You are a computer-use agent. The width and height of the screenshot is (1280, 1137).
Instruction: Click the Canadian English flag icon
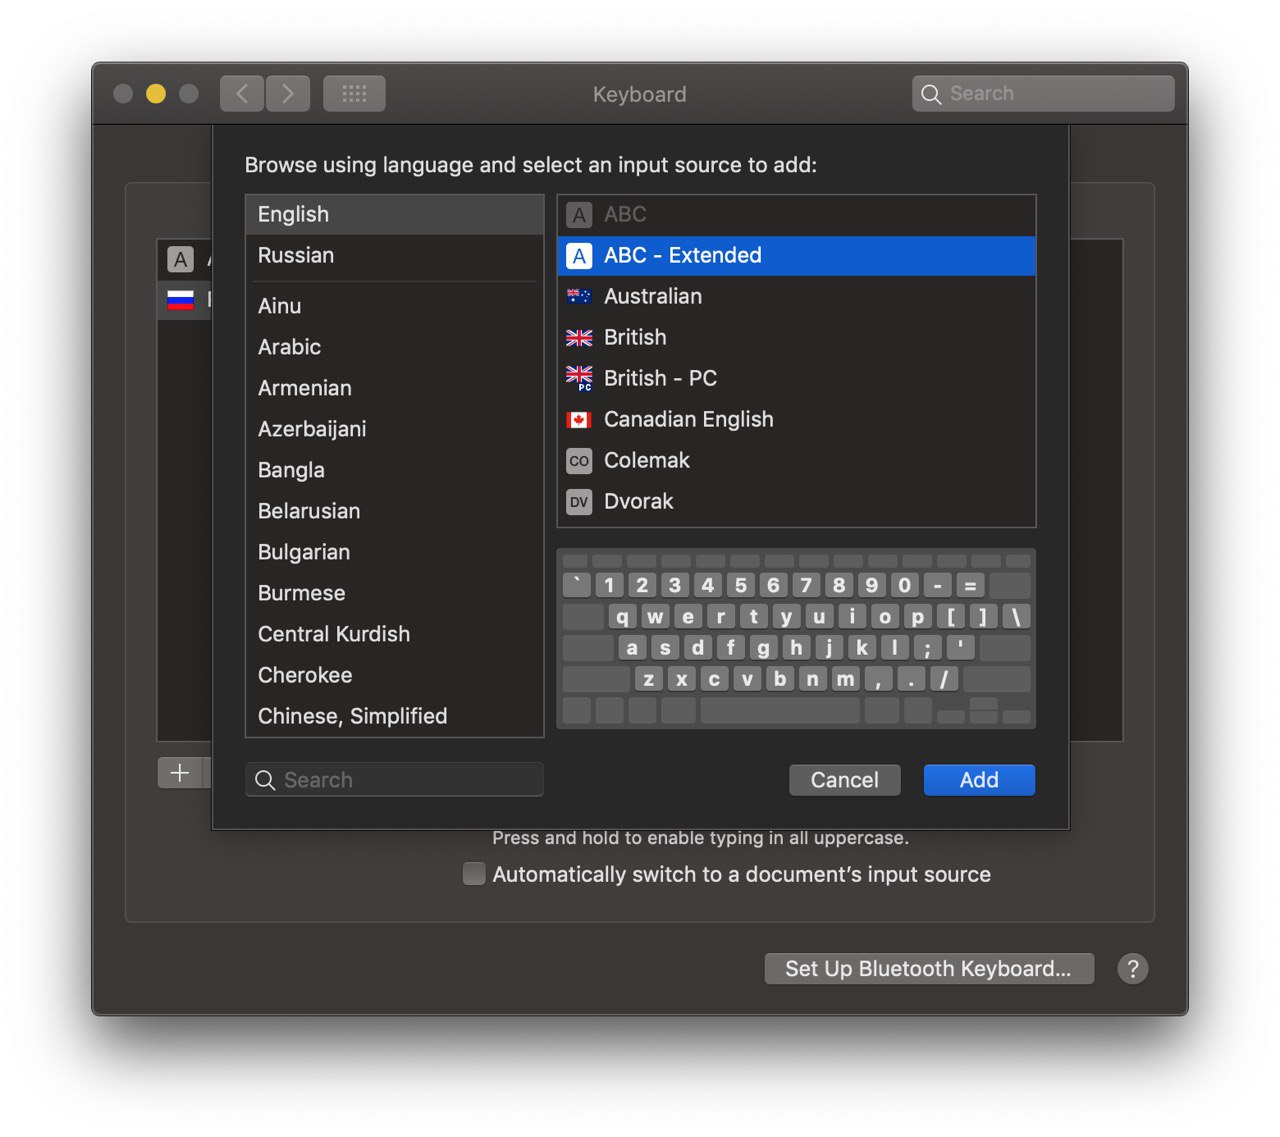coord(579,420)
